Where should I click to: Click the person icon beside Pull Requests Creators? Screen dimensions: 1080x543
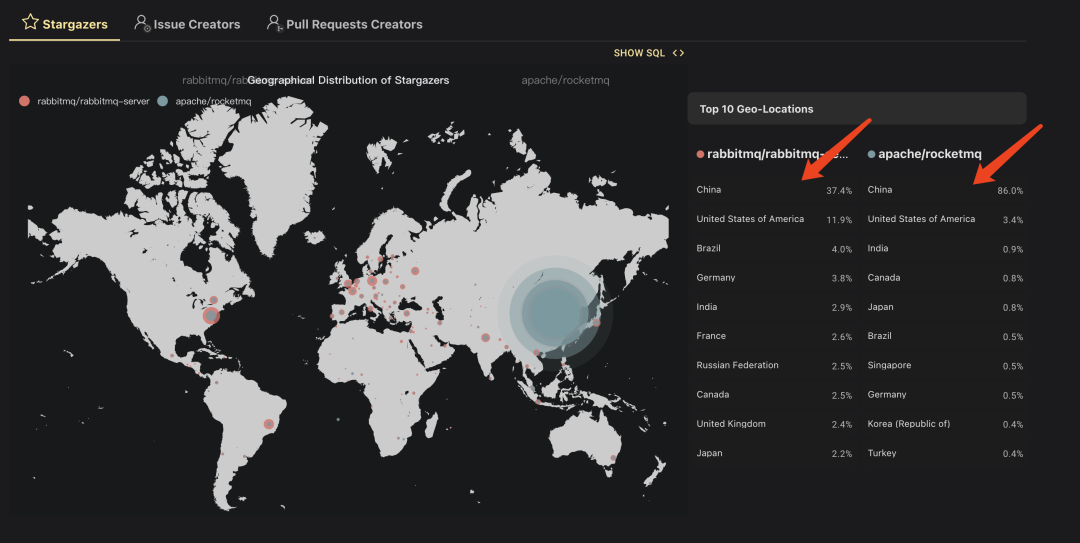[274, 23]
